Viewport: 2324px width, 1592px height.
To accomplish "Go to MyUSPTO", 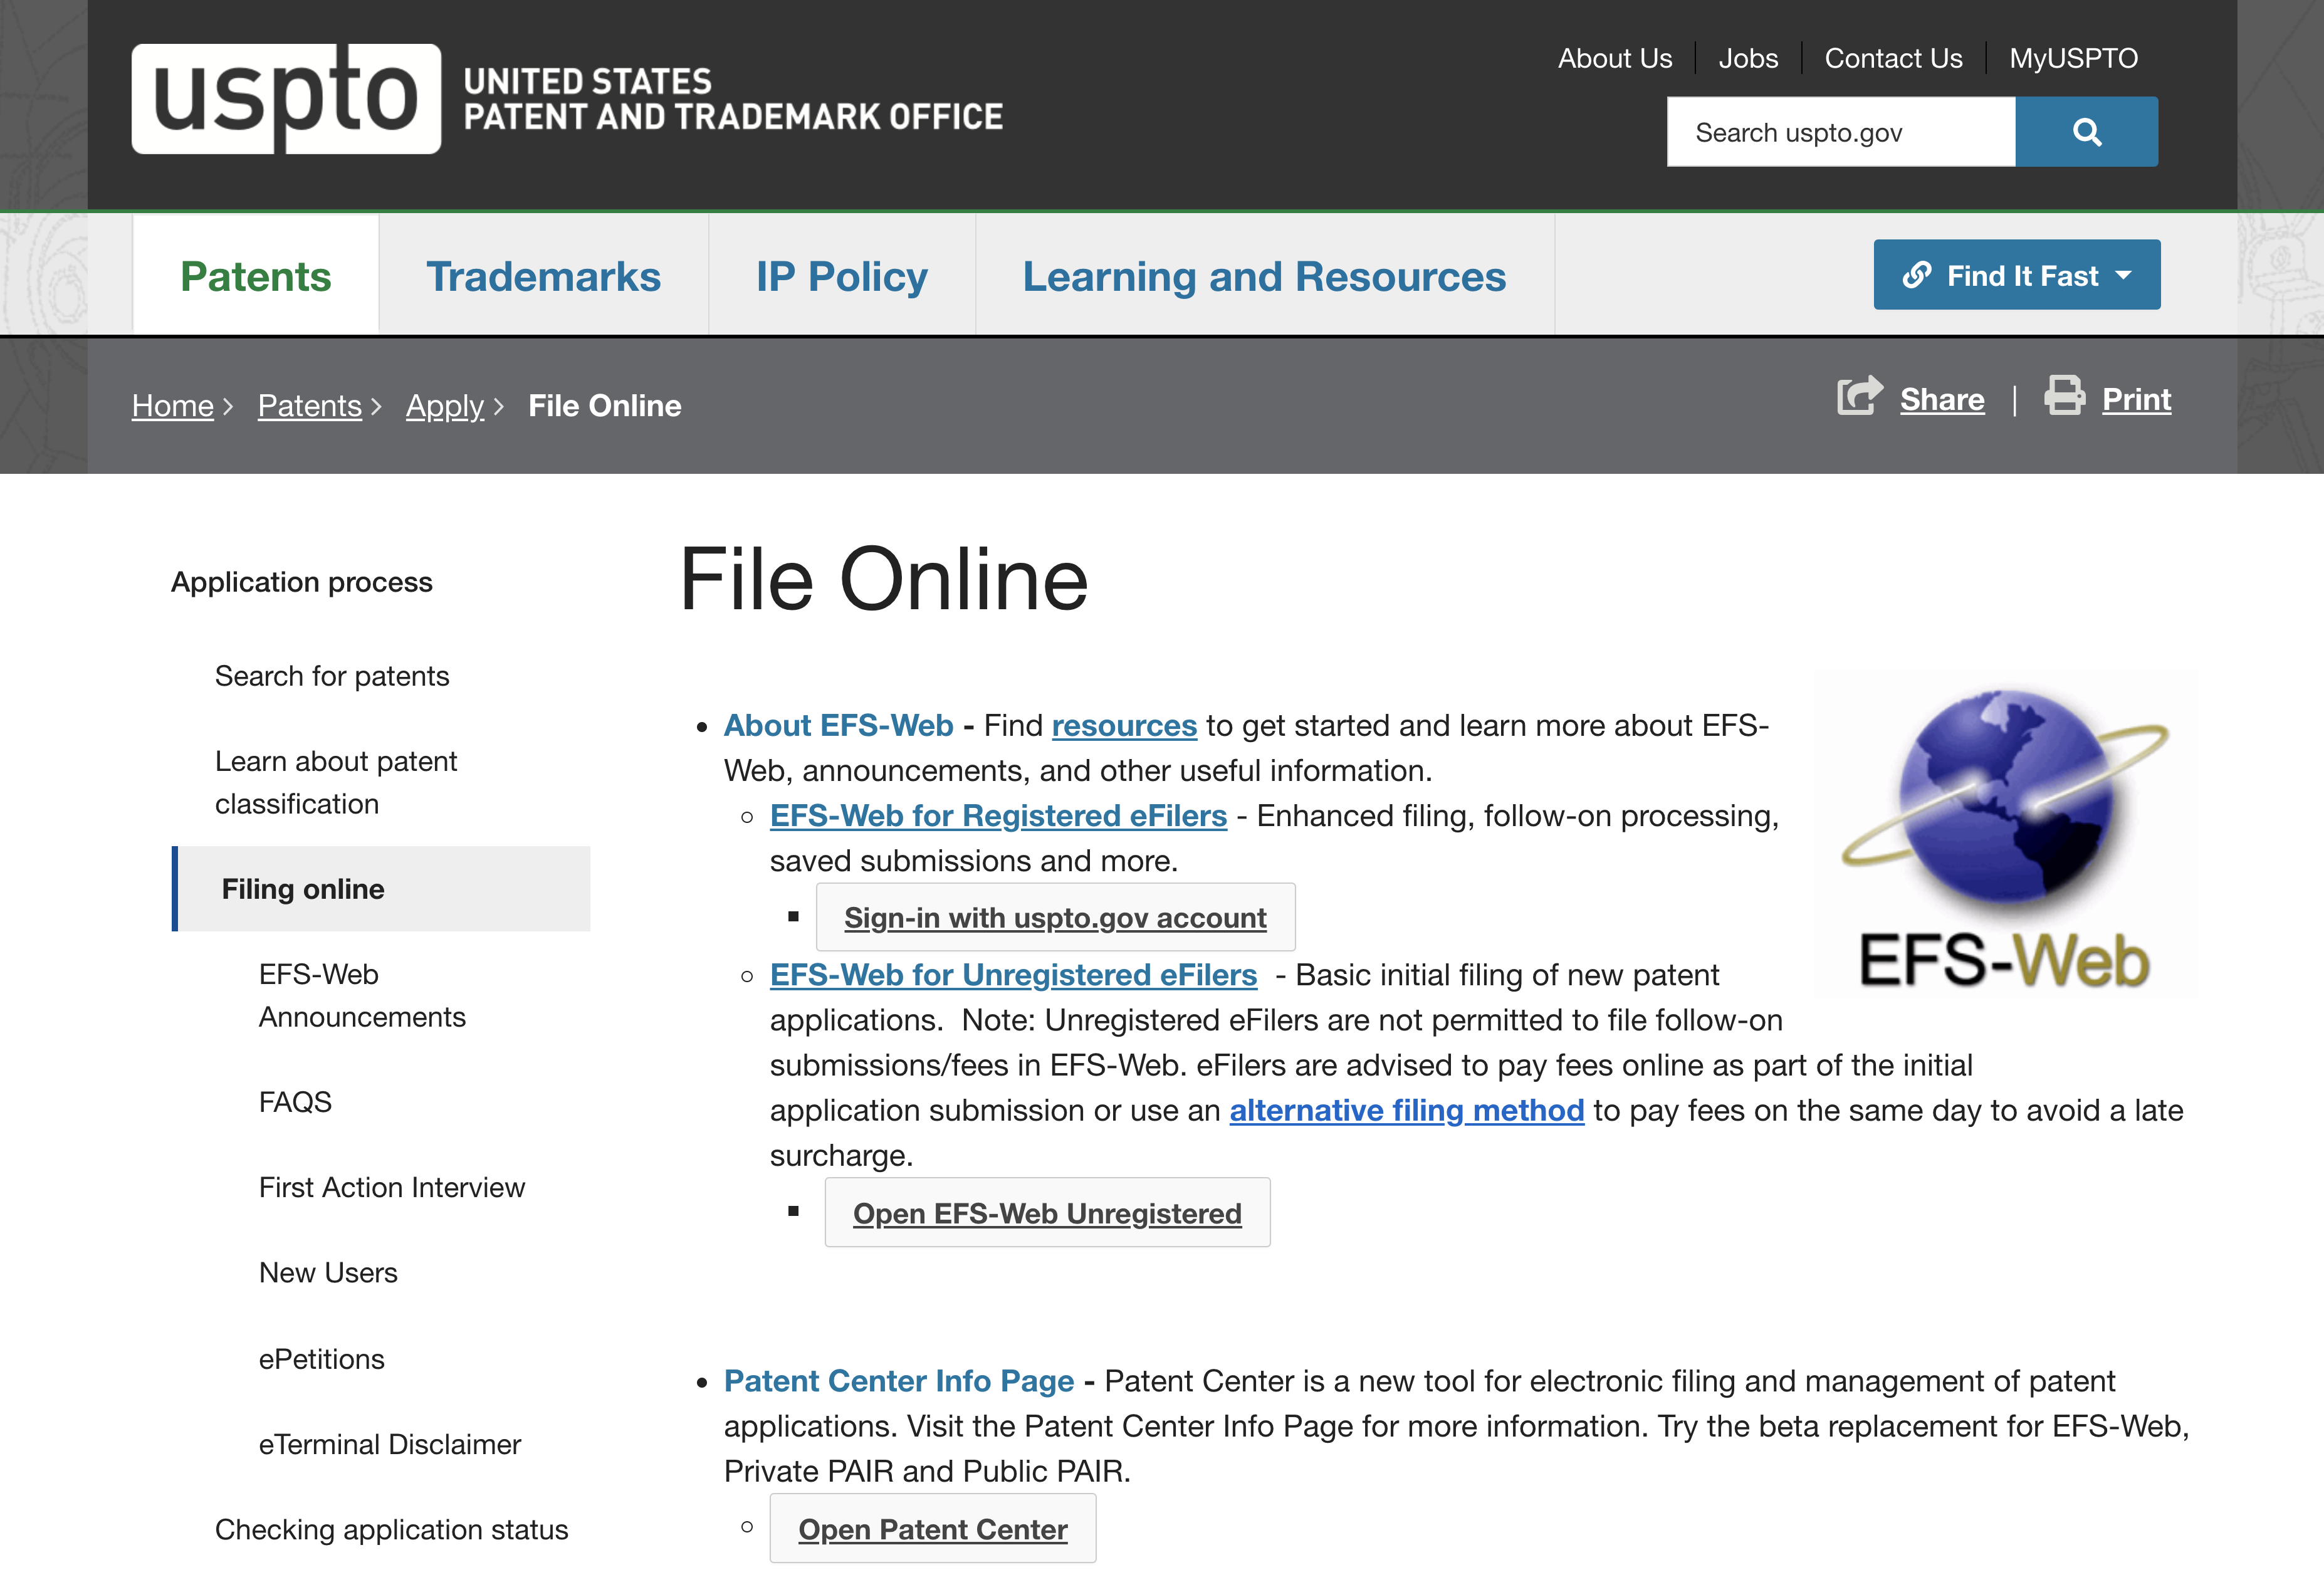I will click(2073, 58).
